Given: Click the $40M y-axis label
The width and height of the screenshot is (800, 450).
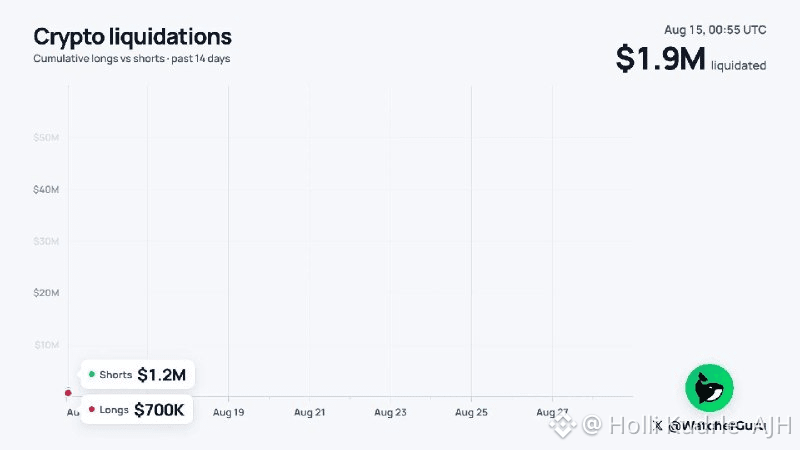Looking at the screenshot, I should tap(46, 190).
